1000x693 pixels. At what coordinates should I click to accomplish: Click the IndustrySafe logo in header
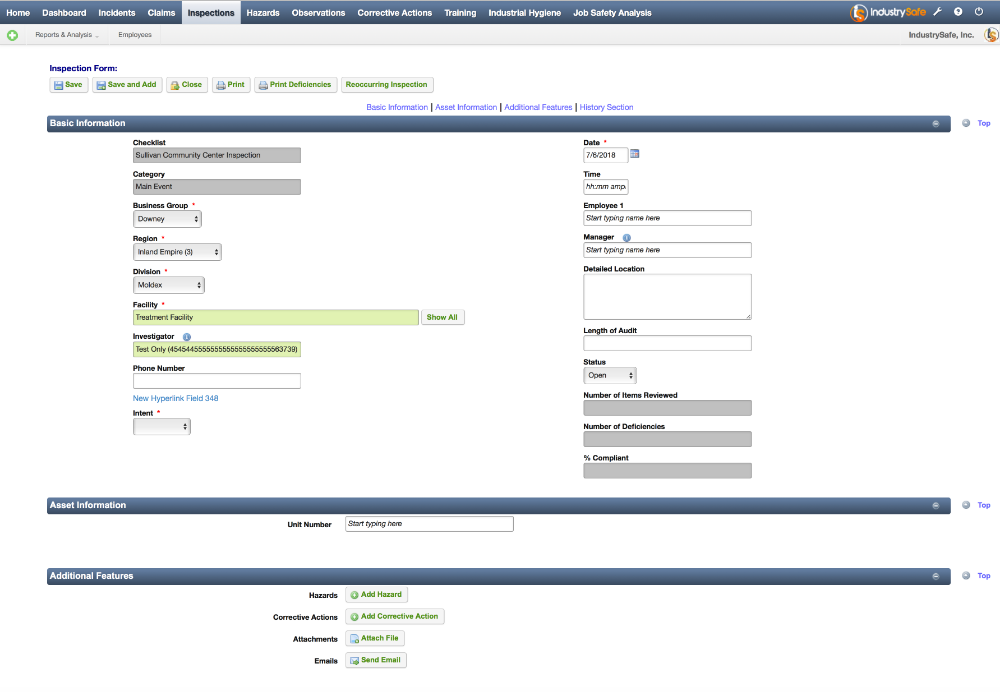(x=888, y=12)
